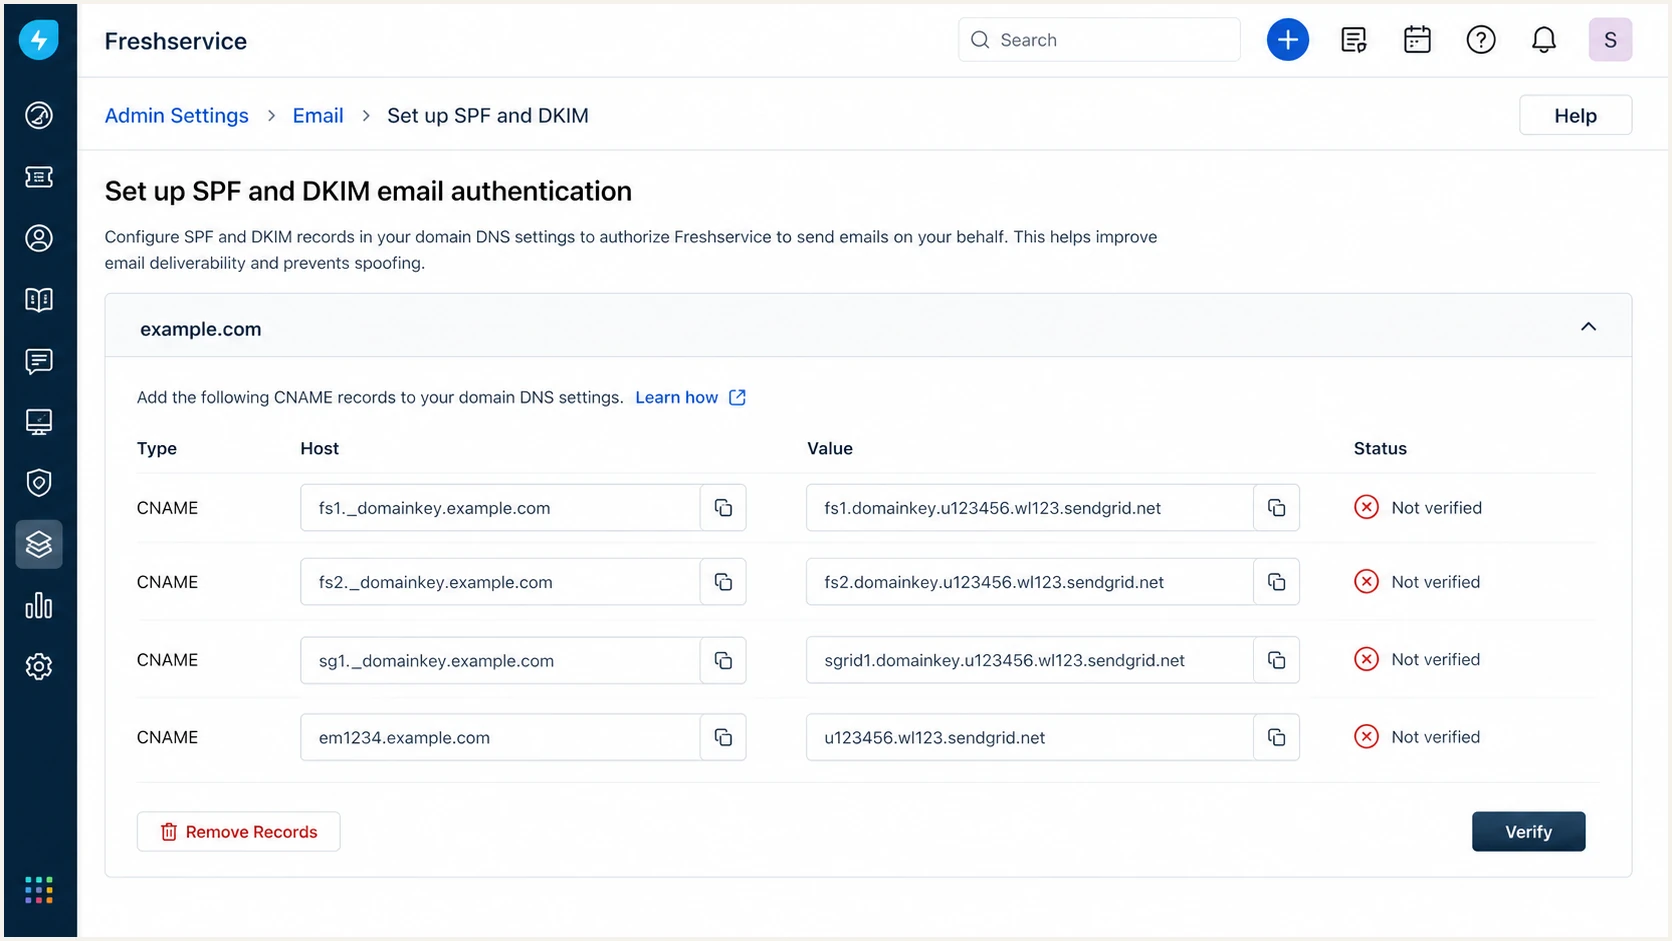Open the colorful app switcher grid

[x=39, y=889]
